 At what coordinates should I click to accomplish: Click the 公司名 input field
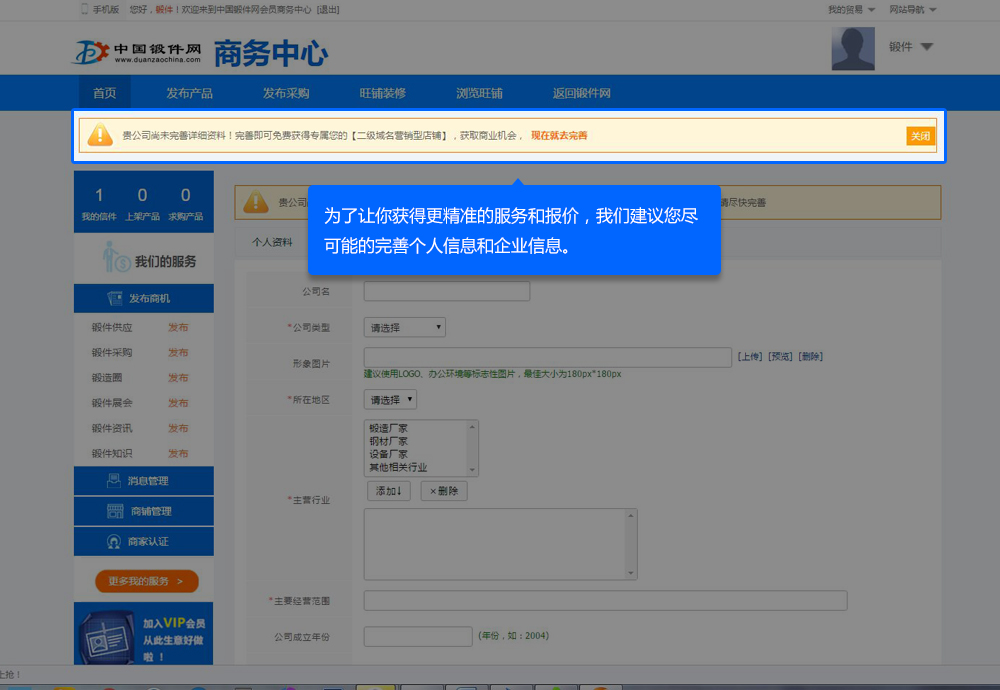446,291
